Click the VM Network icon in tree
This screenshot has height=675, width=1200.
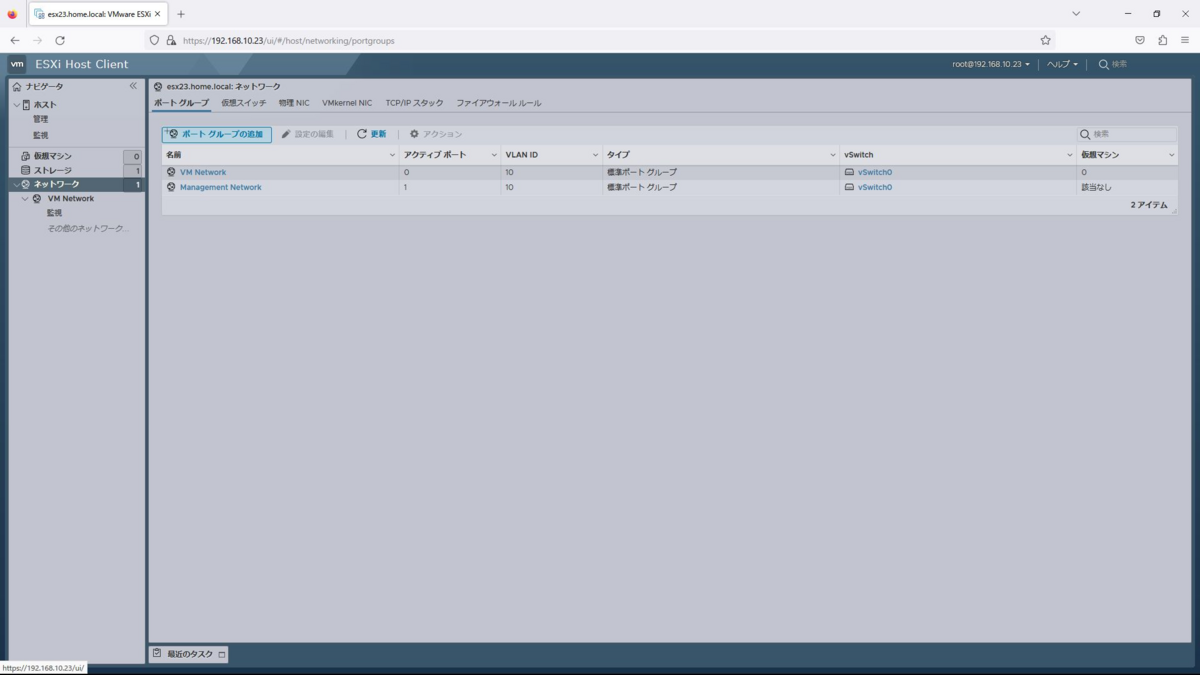coord(37,199)
